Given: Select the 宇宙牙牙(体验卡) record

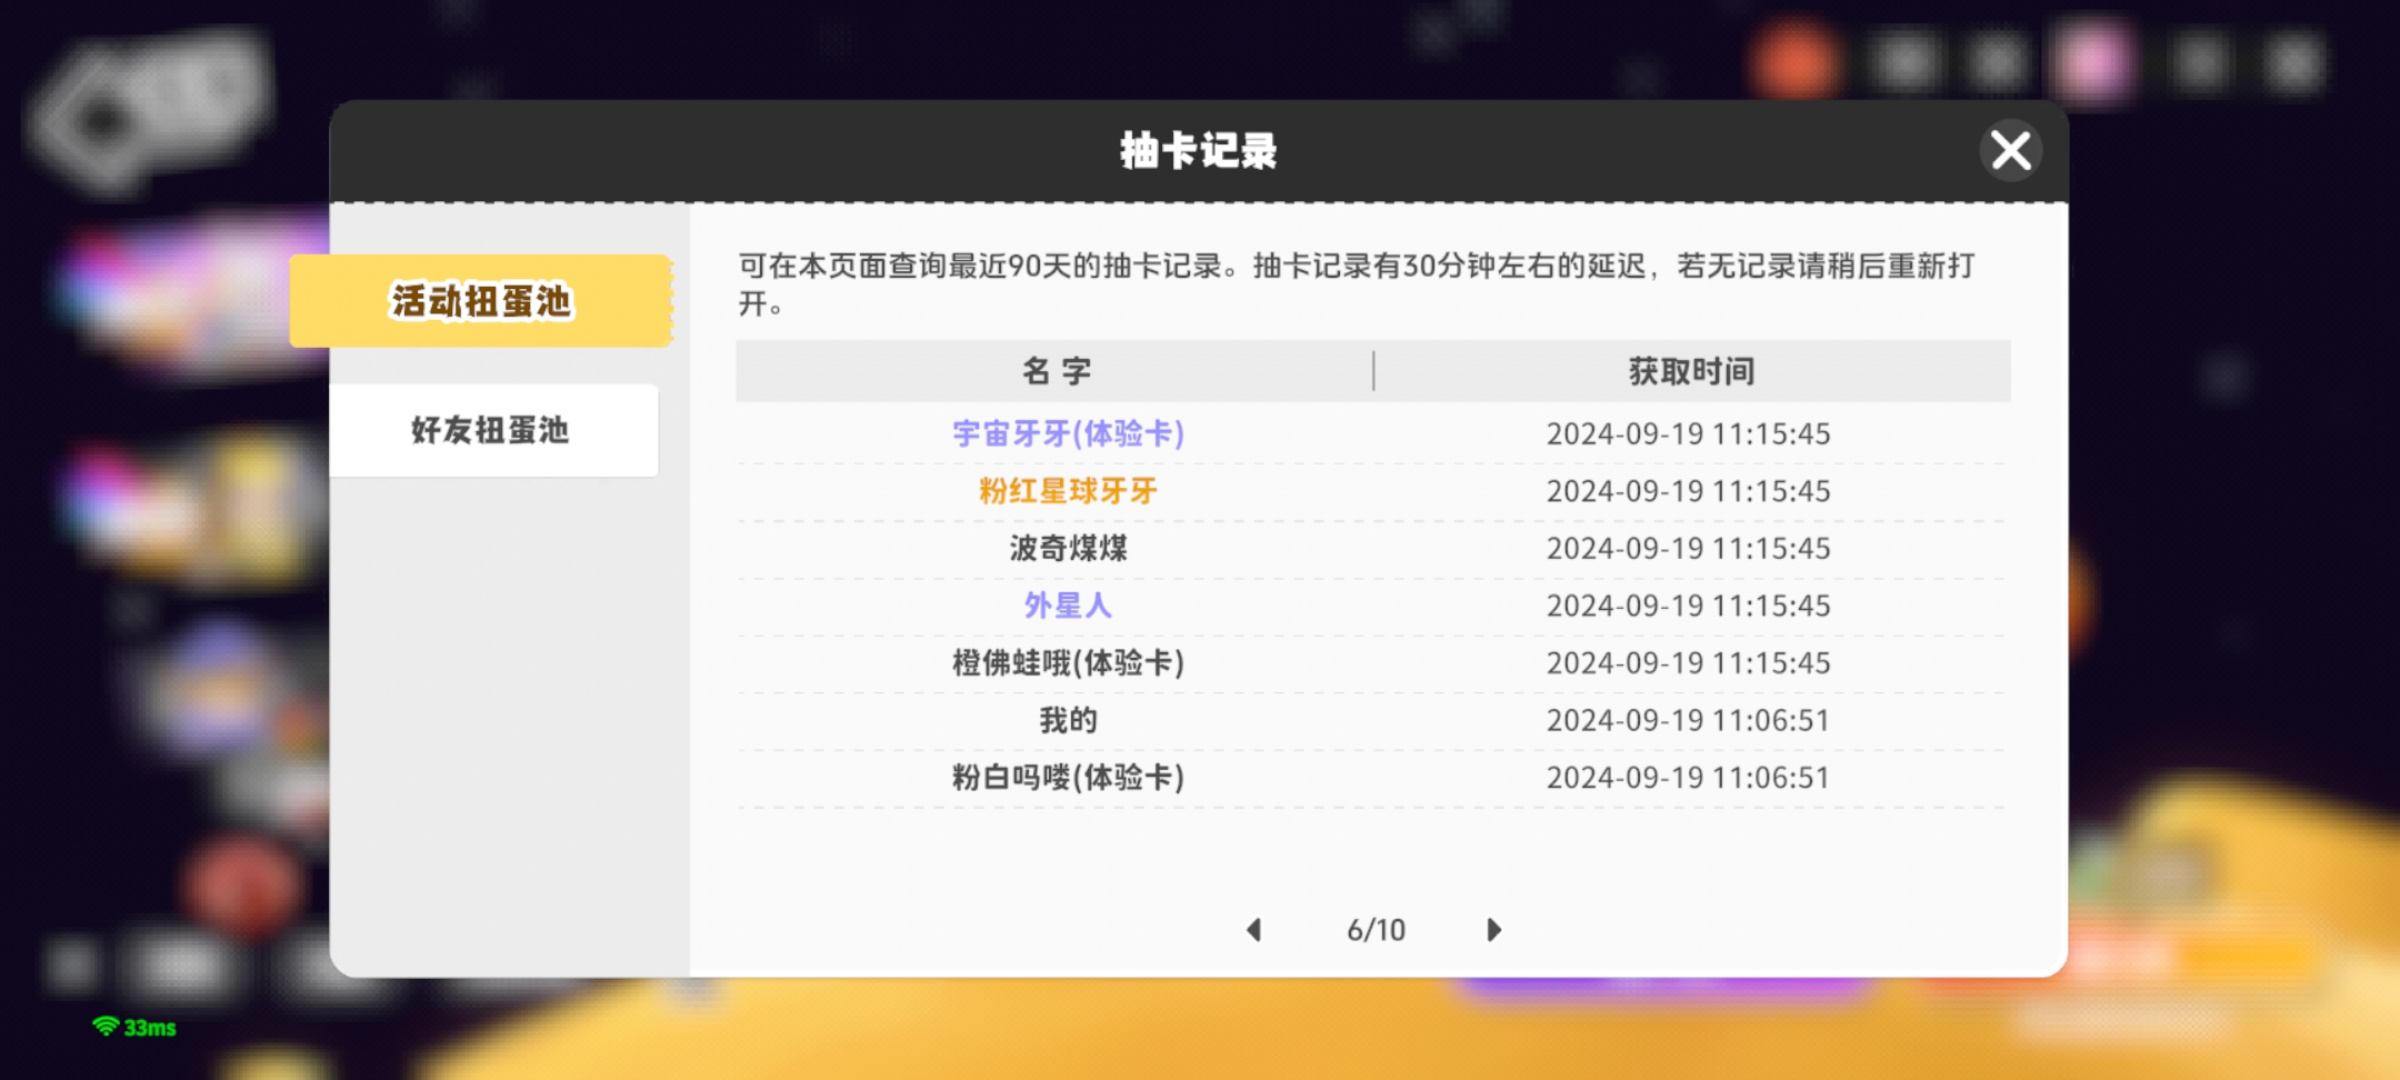Looking at the screenshot, I should tap(1068, 434).
